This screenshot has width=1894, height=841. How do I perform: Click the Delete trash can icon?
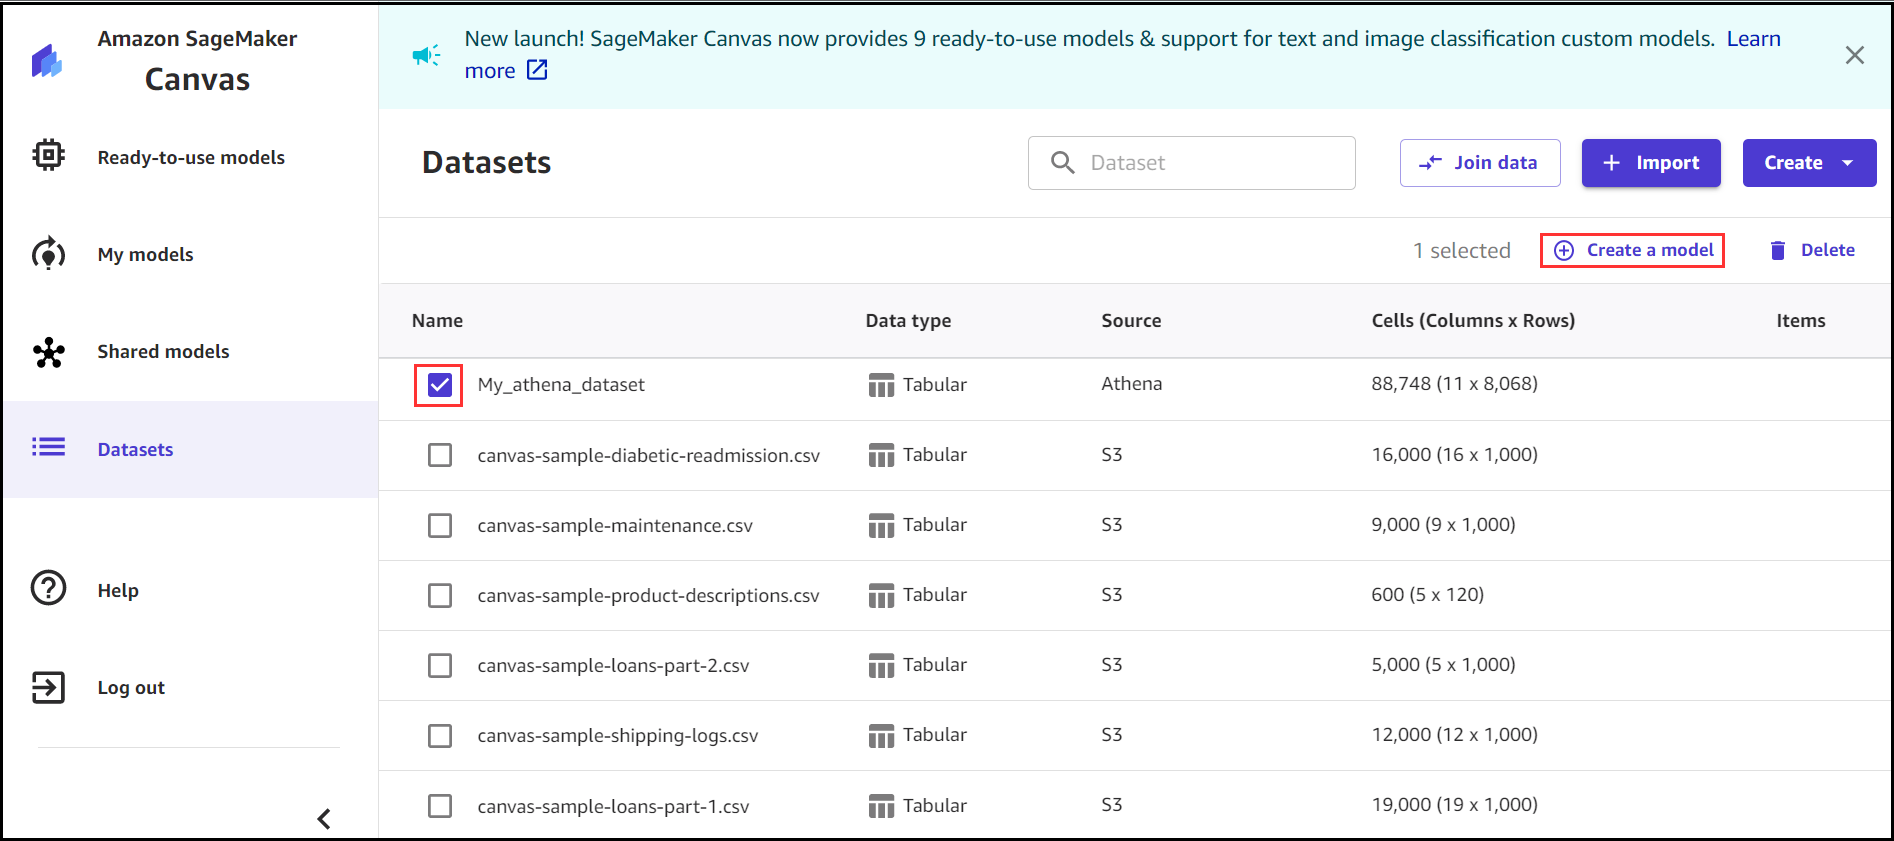pos(1777,250)
